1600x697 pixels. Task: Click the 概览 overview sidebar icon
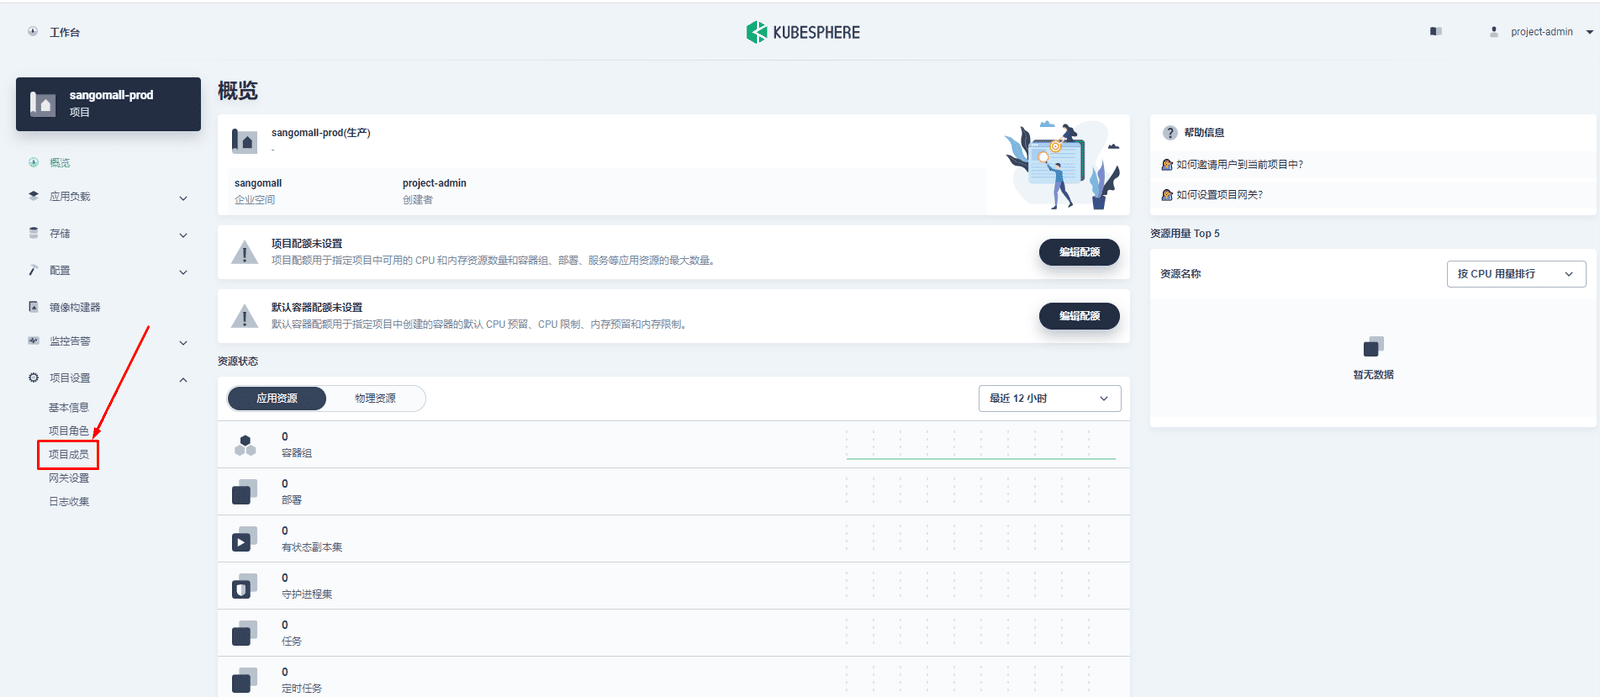33,162
